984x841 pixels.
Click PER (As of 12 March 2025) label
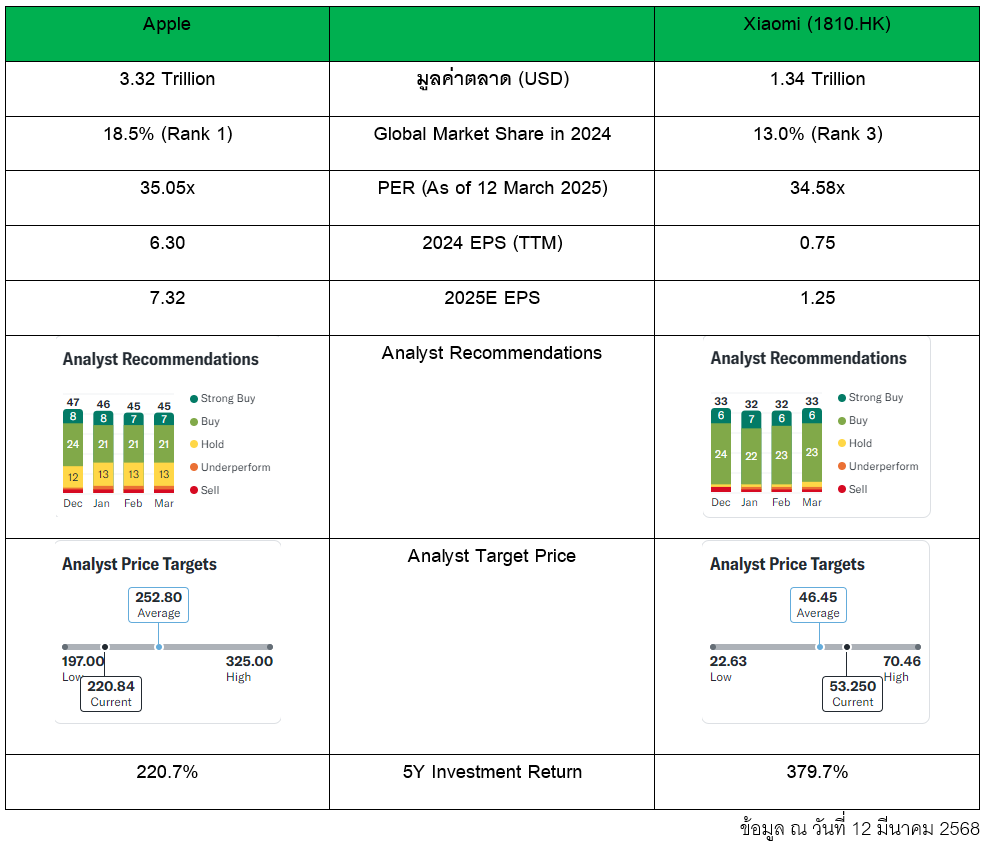[x=493, y=188]
